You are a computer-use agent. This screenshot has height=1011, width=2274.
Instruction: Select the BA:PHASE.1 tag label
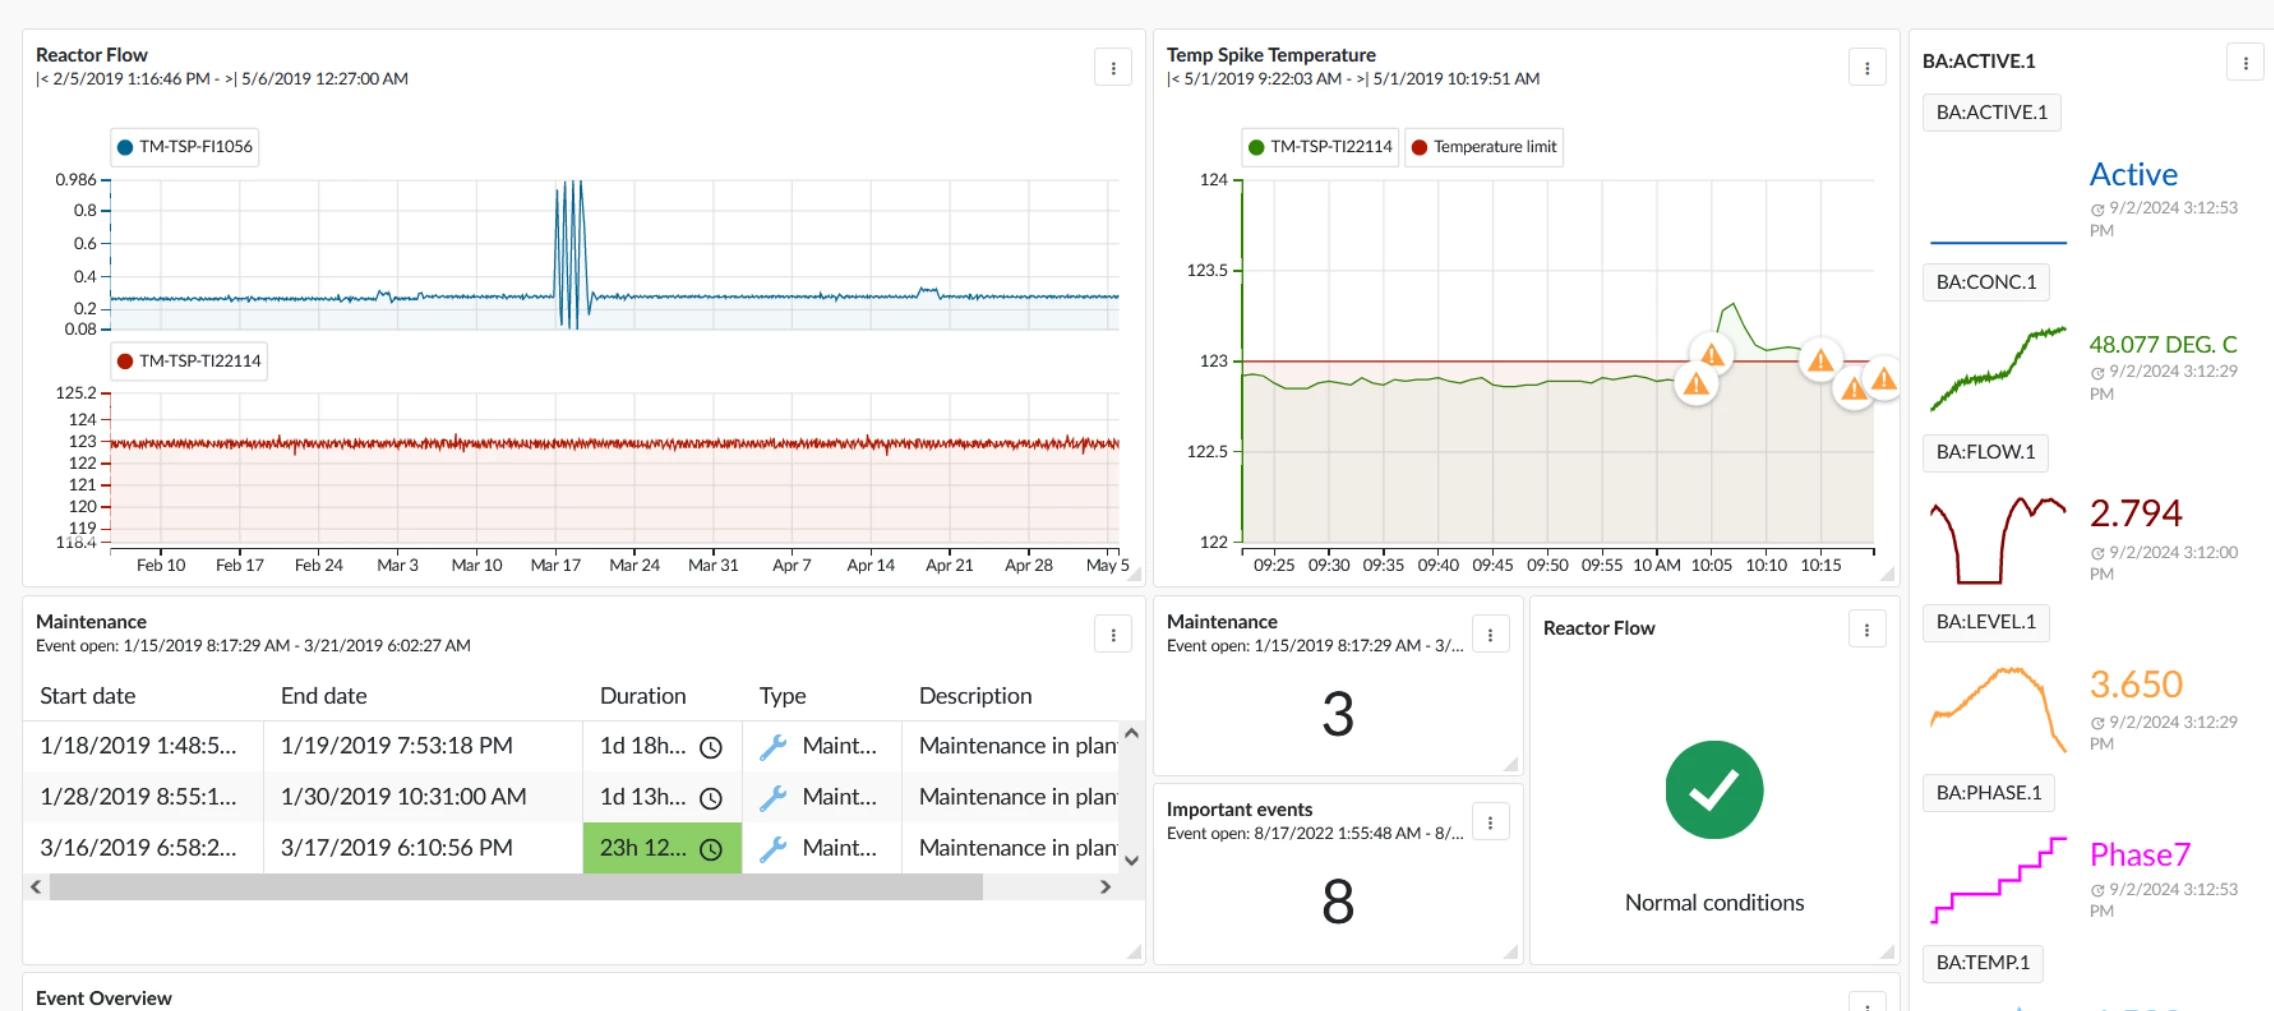[1988, 793]
